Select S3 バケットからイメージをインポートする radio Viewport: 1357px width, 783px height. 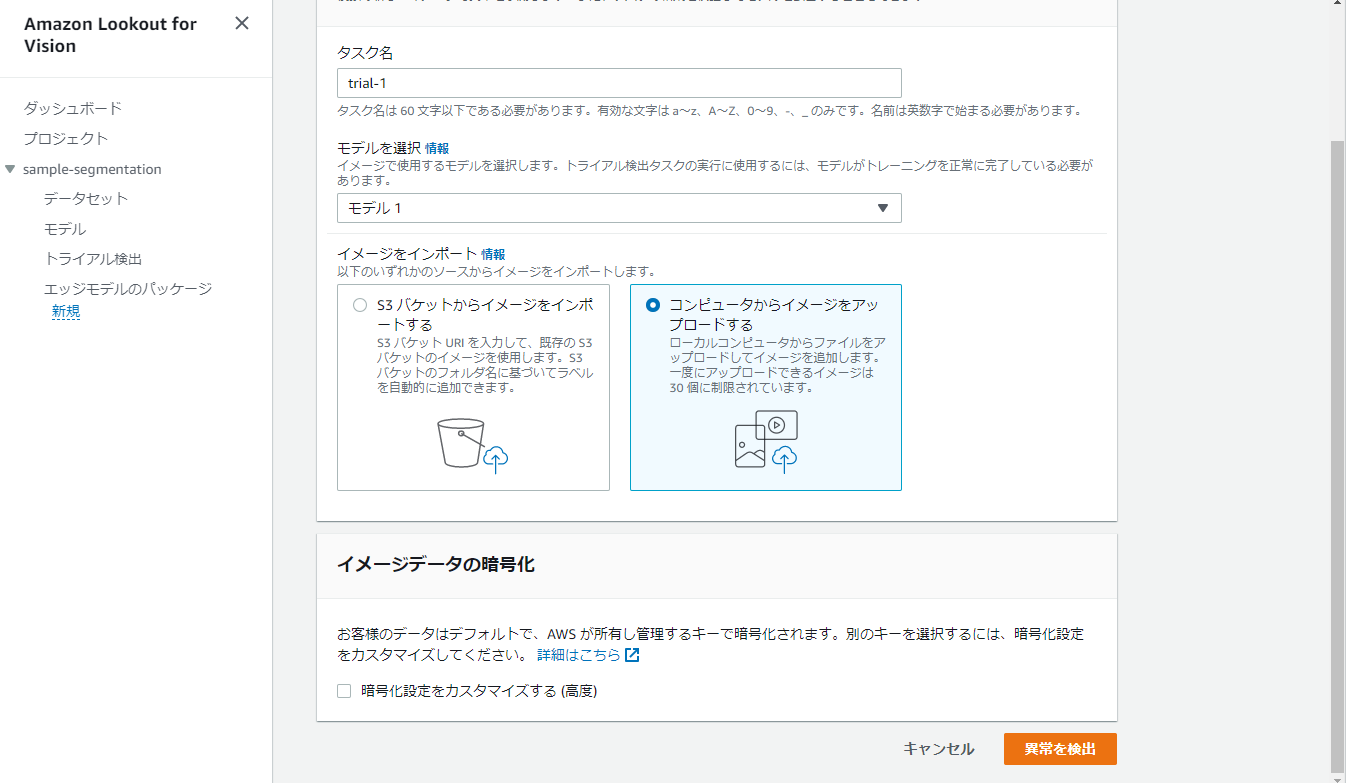tap(360, 306)
